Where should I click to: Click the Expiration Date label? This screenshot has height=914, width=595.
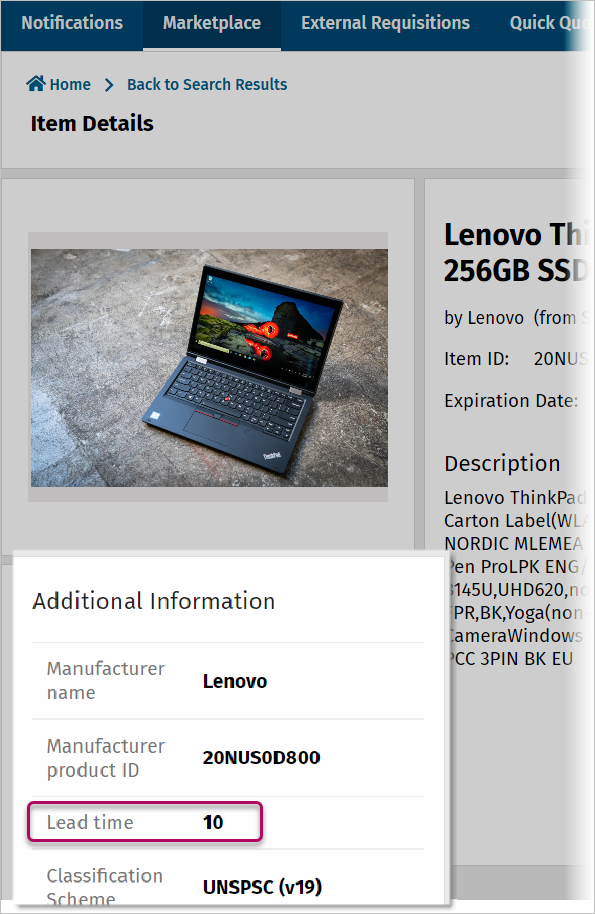point(511,400)
